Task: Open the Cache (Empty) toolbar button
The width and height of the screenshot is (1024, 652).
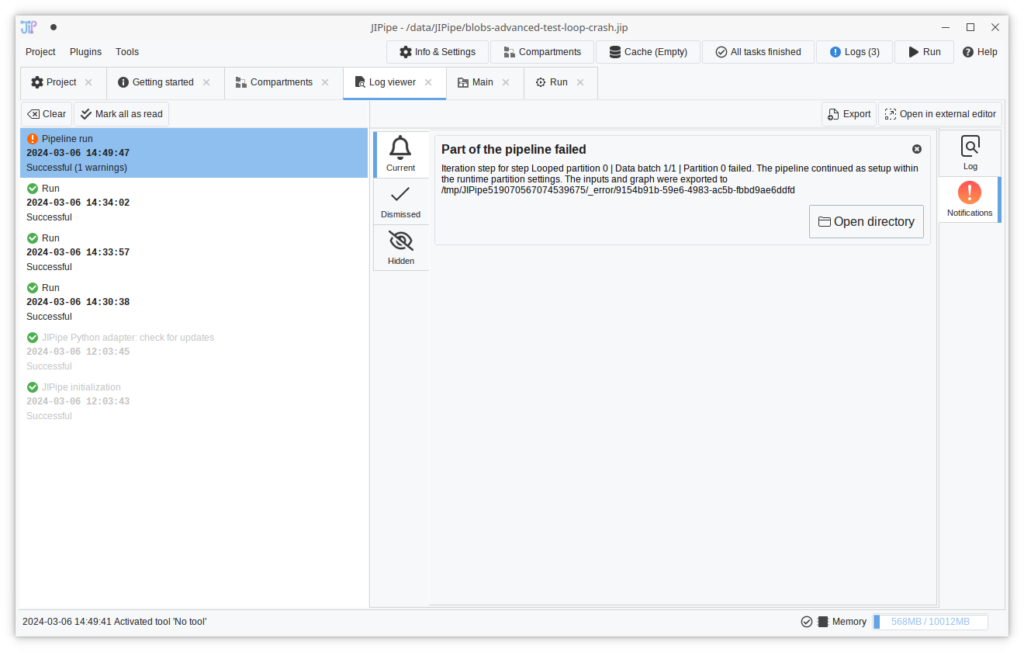Action: pos(647,52)
